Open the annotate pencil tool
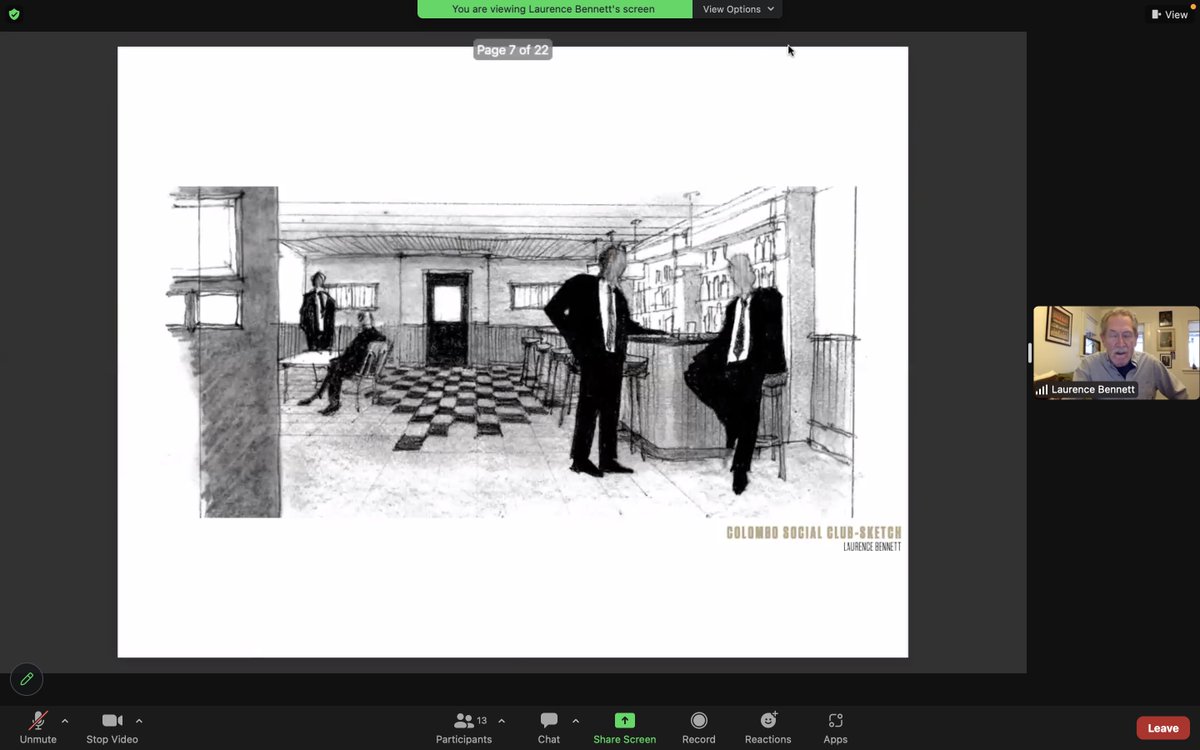 (x=27, y=679)
